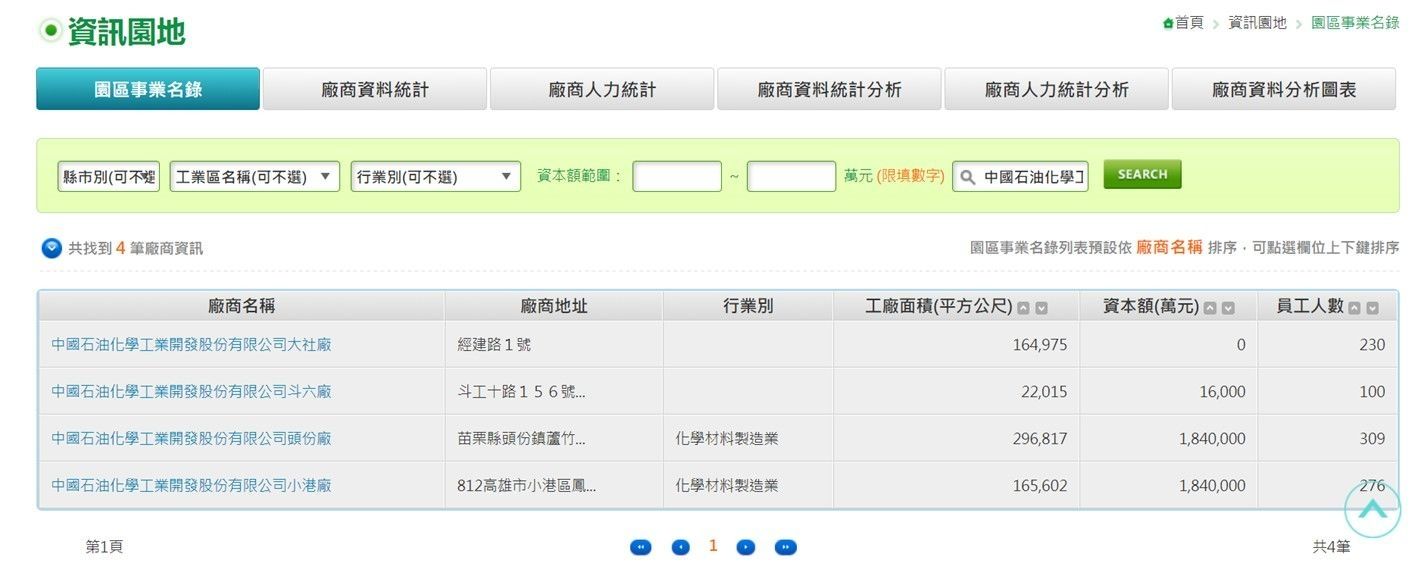The height and width of the screenshot is (570, 1416).
Task: Click address cell 812高雄市小港區鳳...
Action: coord(526,485)
